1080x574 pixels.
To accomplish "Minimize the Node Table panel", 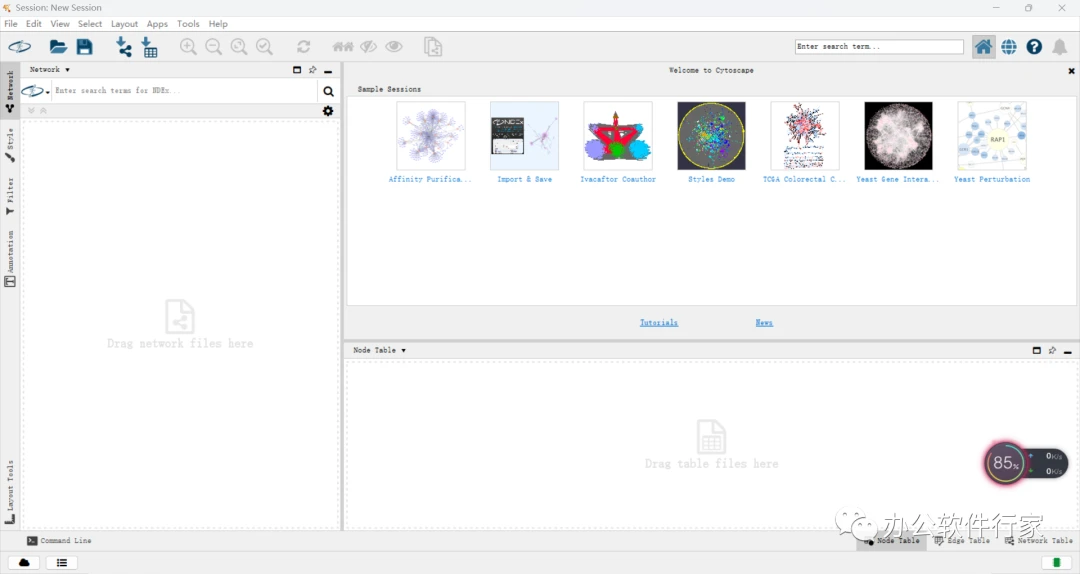I will (1068, 351).
